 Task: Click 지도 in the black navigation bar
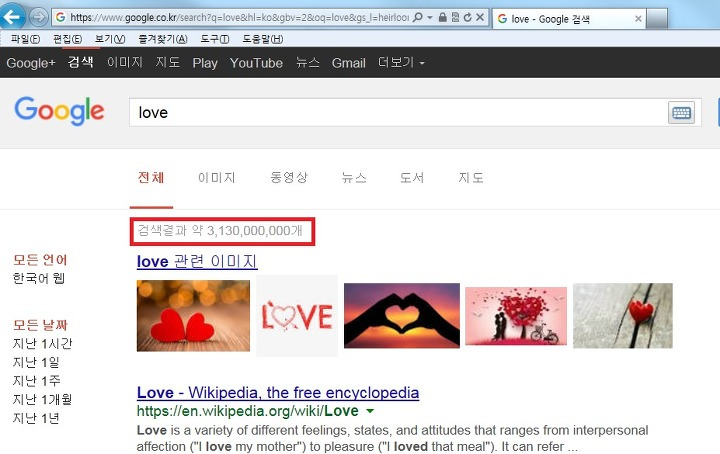click(168, 62)
